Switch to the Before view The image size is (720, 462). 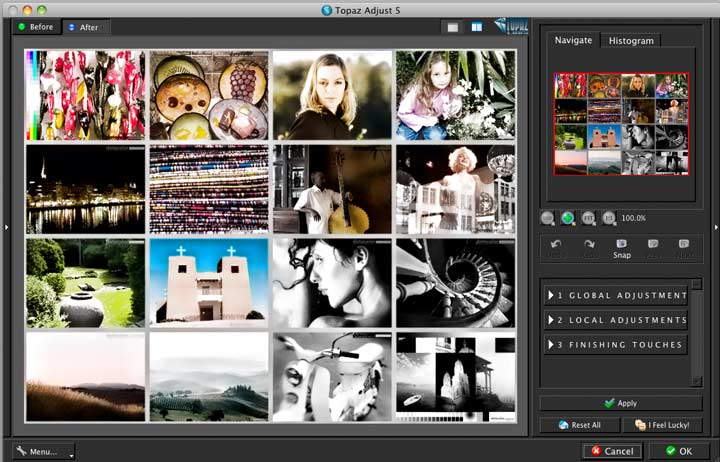tap(36, 27)
